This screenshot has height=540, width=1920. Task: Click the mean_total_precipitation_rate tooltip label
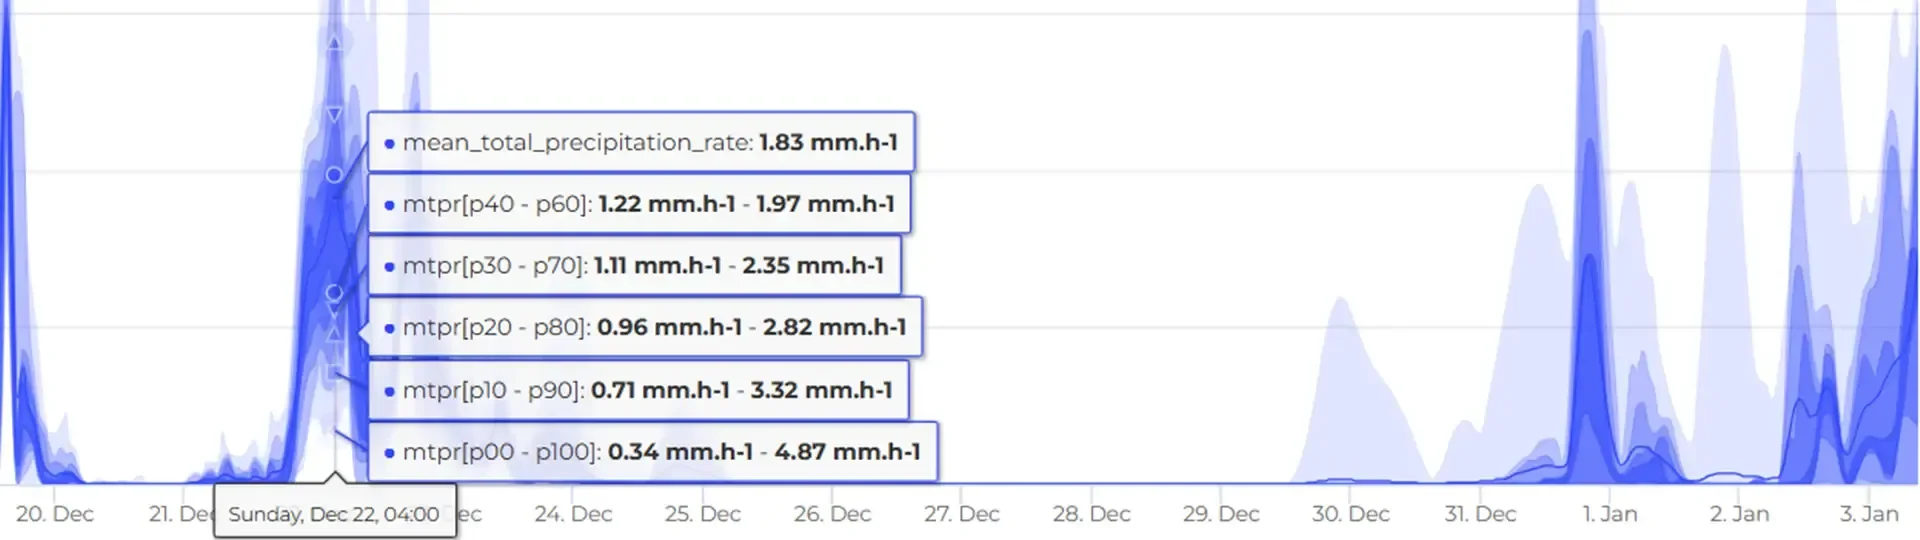[641, 142]
